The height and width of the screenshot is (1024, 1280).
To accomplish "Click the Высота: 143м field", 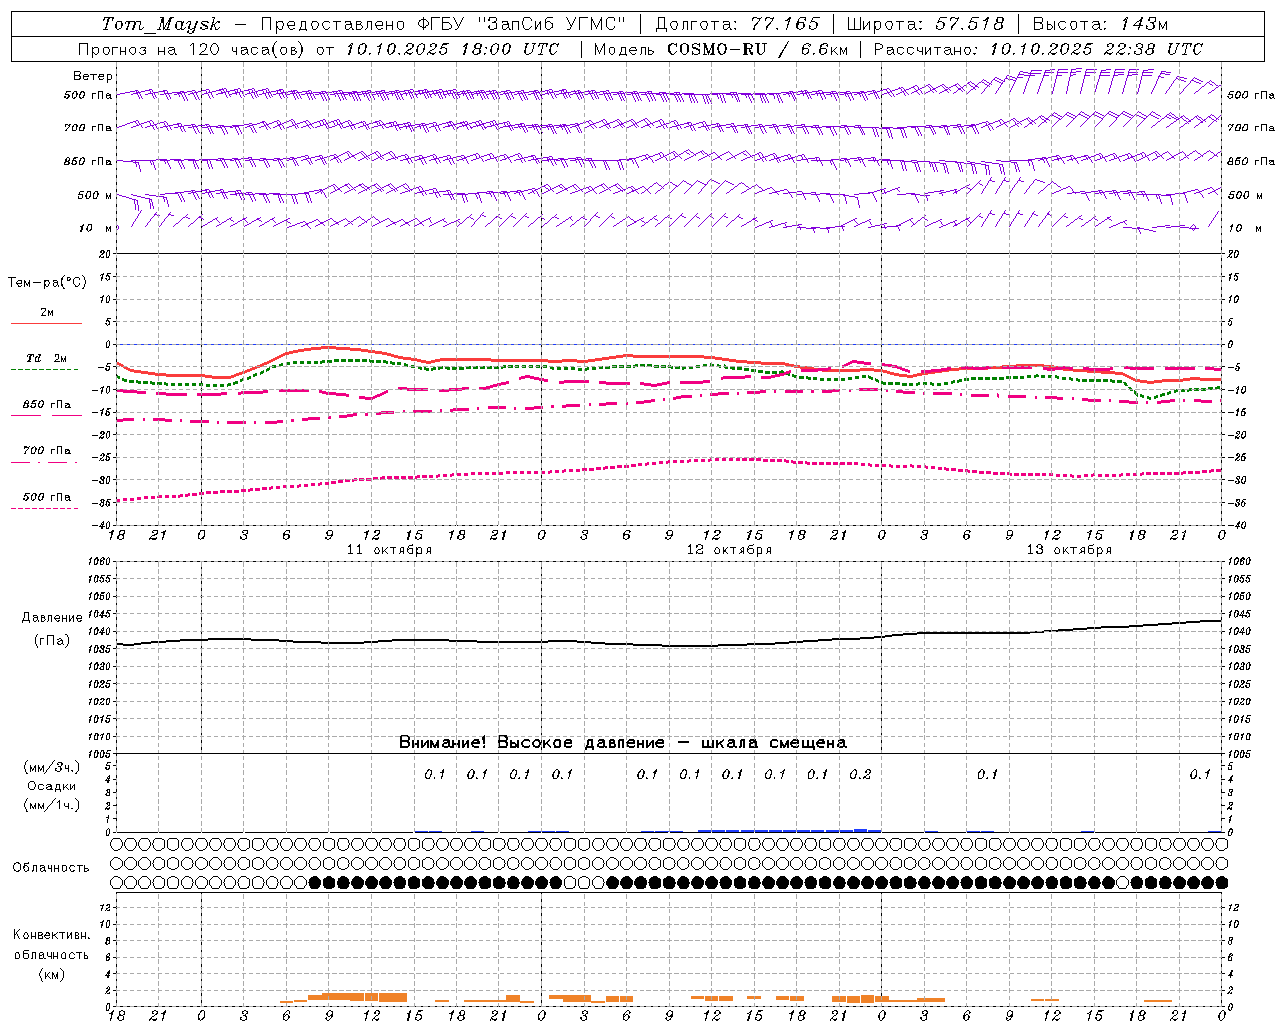I will click(x=1100, y=24).
